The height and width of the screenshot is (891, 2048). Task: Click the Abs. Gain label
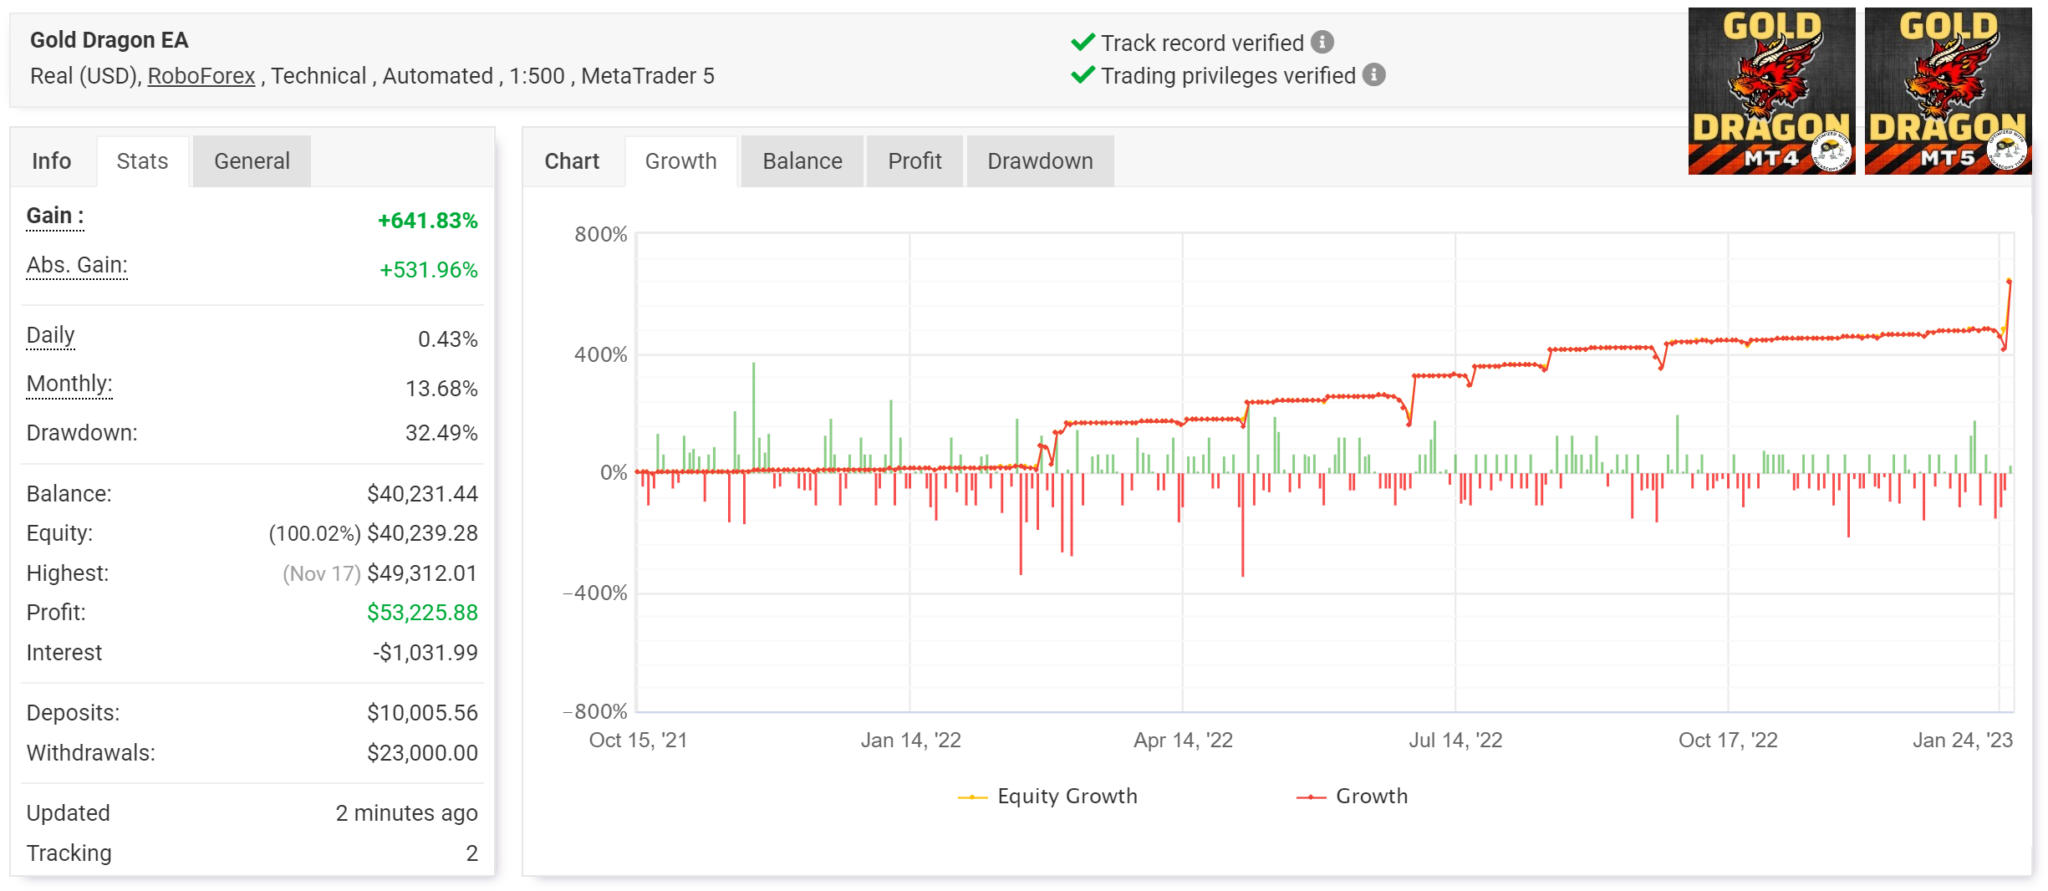pyautogui.click(x=77, y=265)
